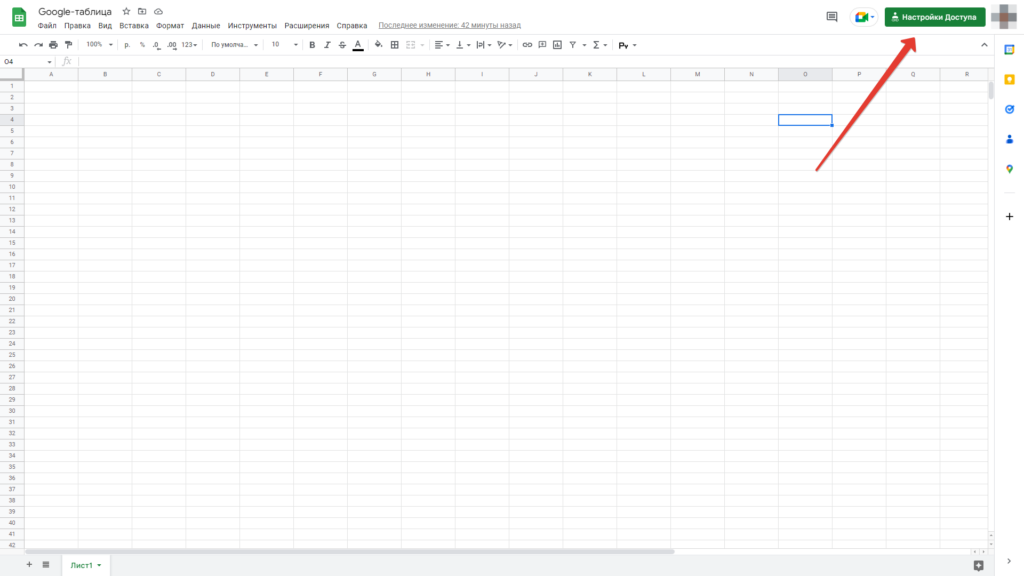Viewport: 1024px width, 576px height.
Task: Click the undo arrow icon
Action: (x=23, y=45)
